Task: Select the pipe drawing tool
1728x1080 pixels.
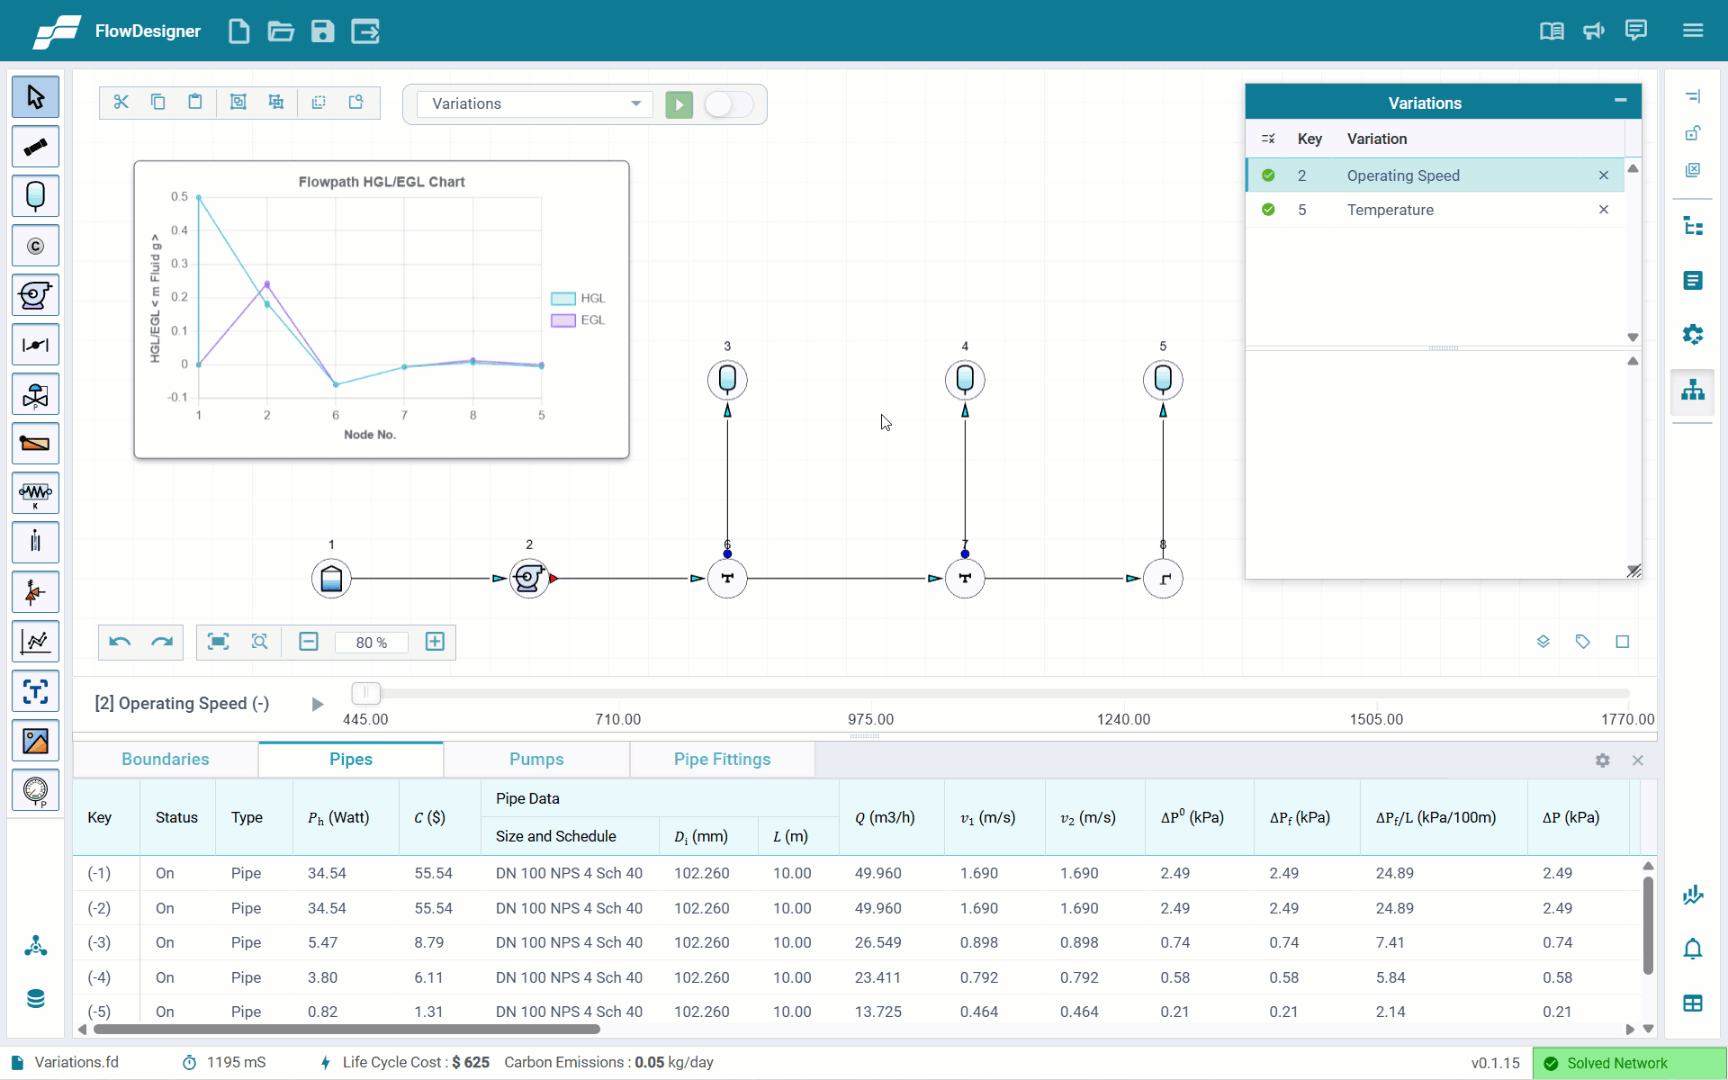Action: pyautogui.click(x=35, y=147)
